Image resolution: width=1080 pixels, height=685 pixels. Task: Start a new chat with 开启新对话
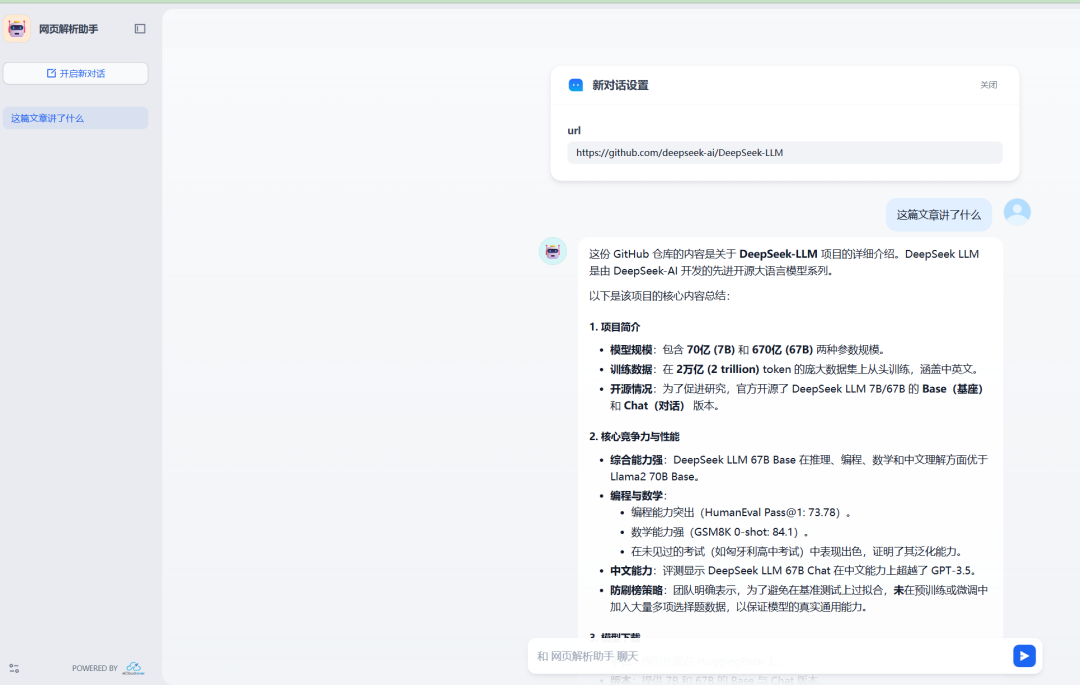pyautogui.click(x=76, y=73)
